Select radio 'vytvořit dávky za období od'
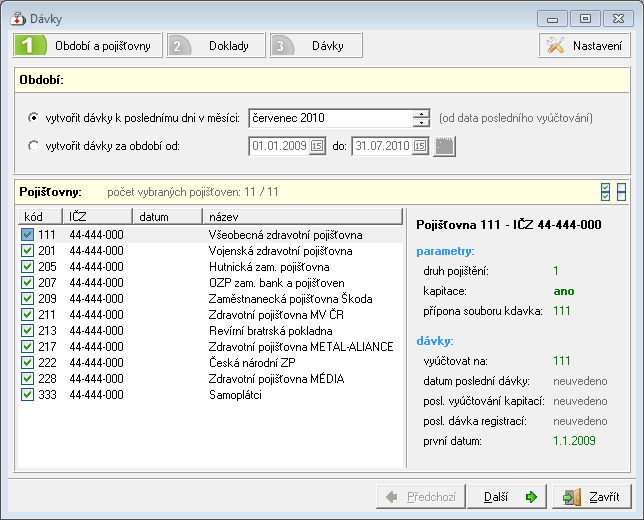Viewport: 644px width, 520px height. (x=33, y=146)
